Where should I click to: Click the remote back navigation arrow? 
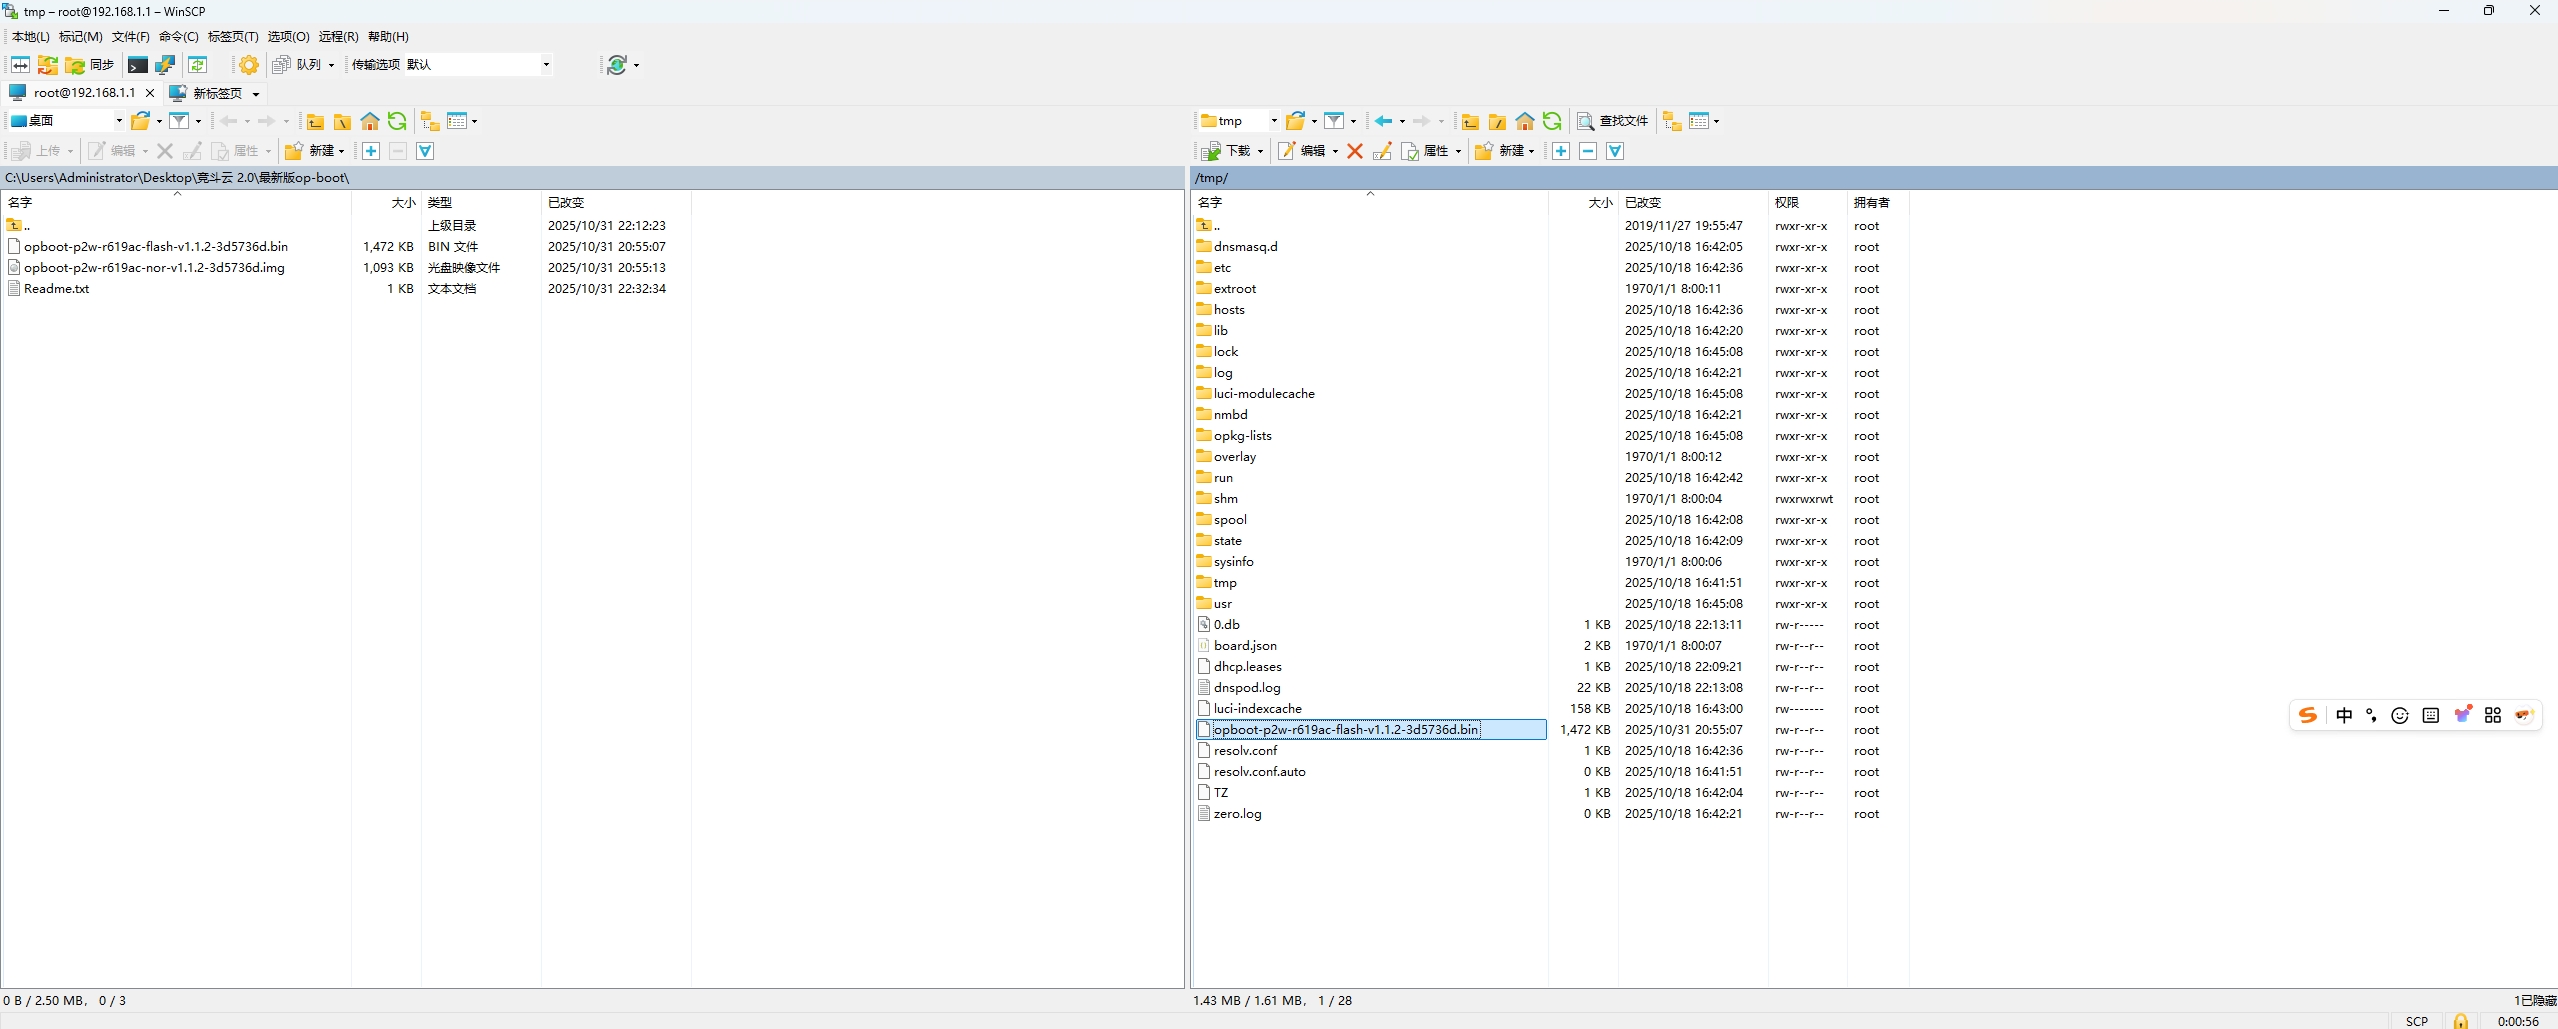(1383, 121)
